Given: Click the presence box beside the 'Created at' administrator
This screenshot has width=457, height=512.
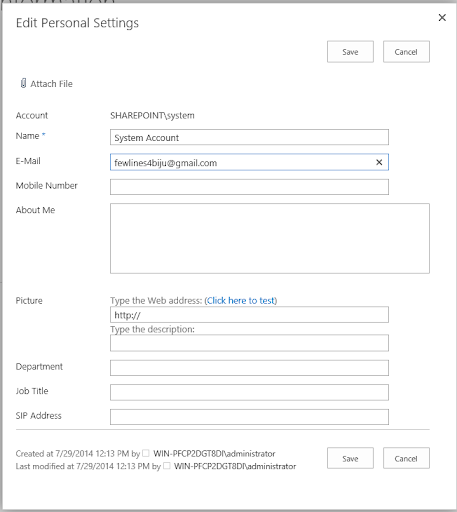Looking at the screenshot, I should tap(146, 453).
